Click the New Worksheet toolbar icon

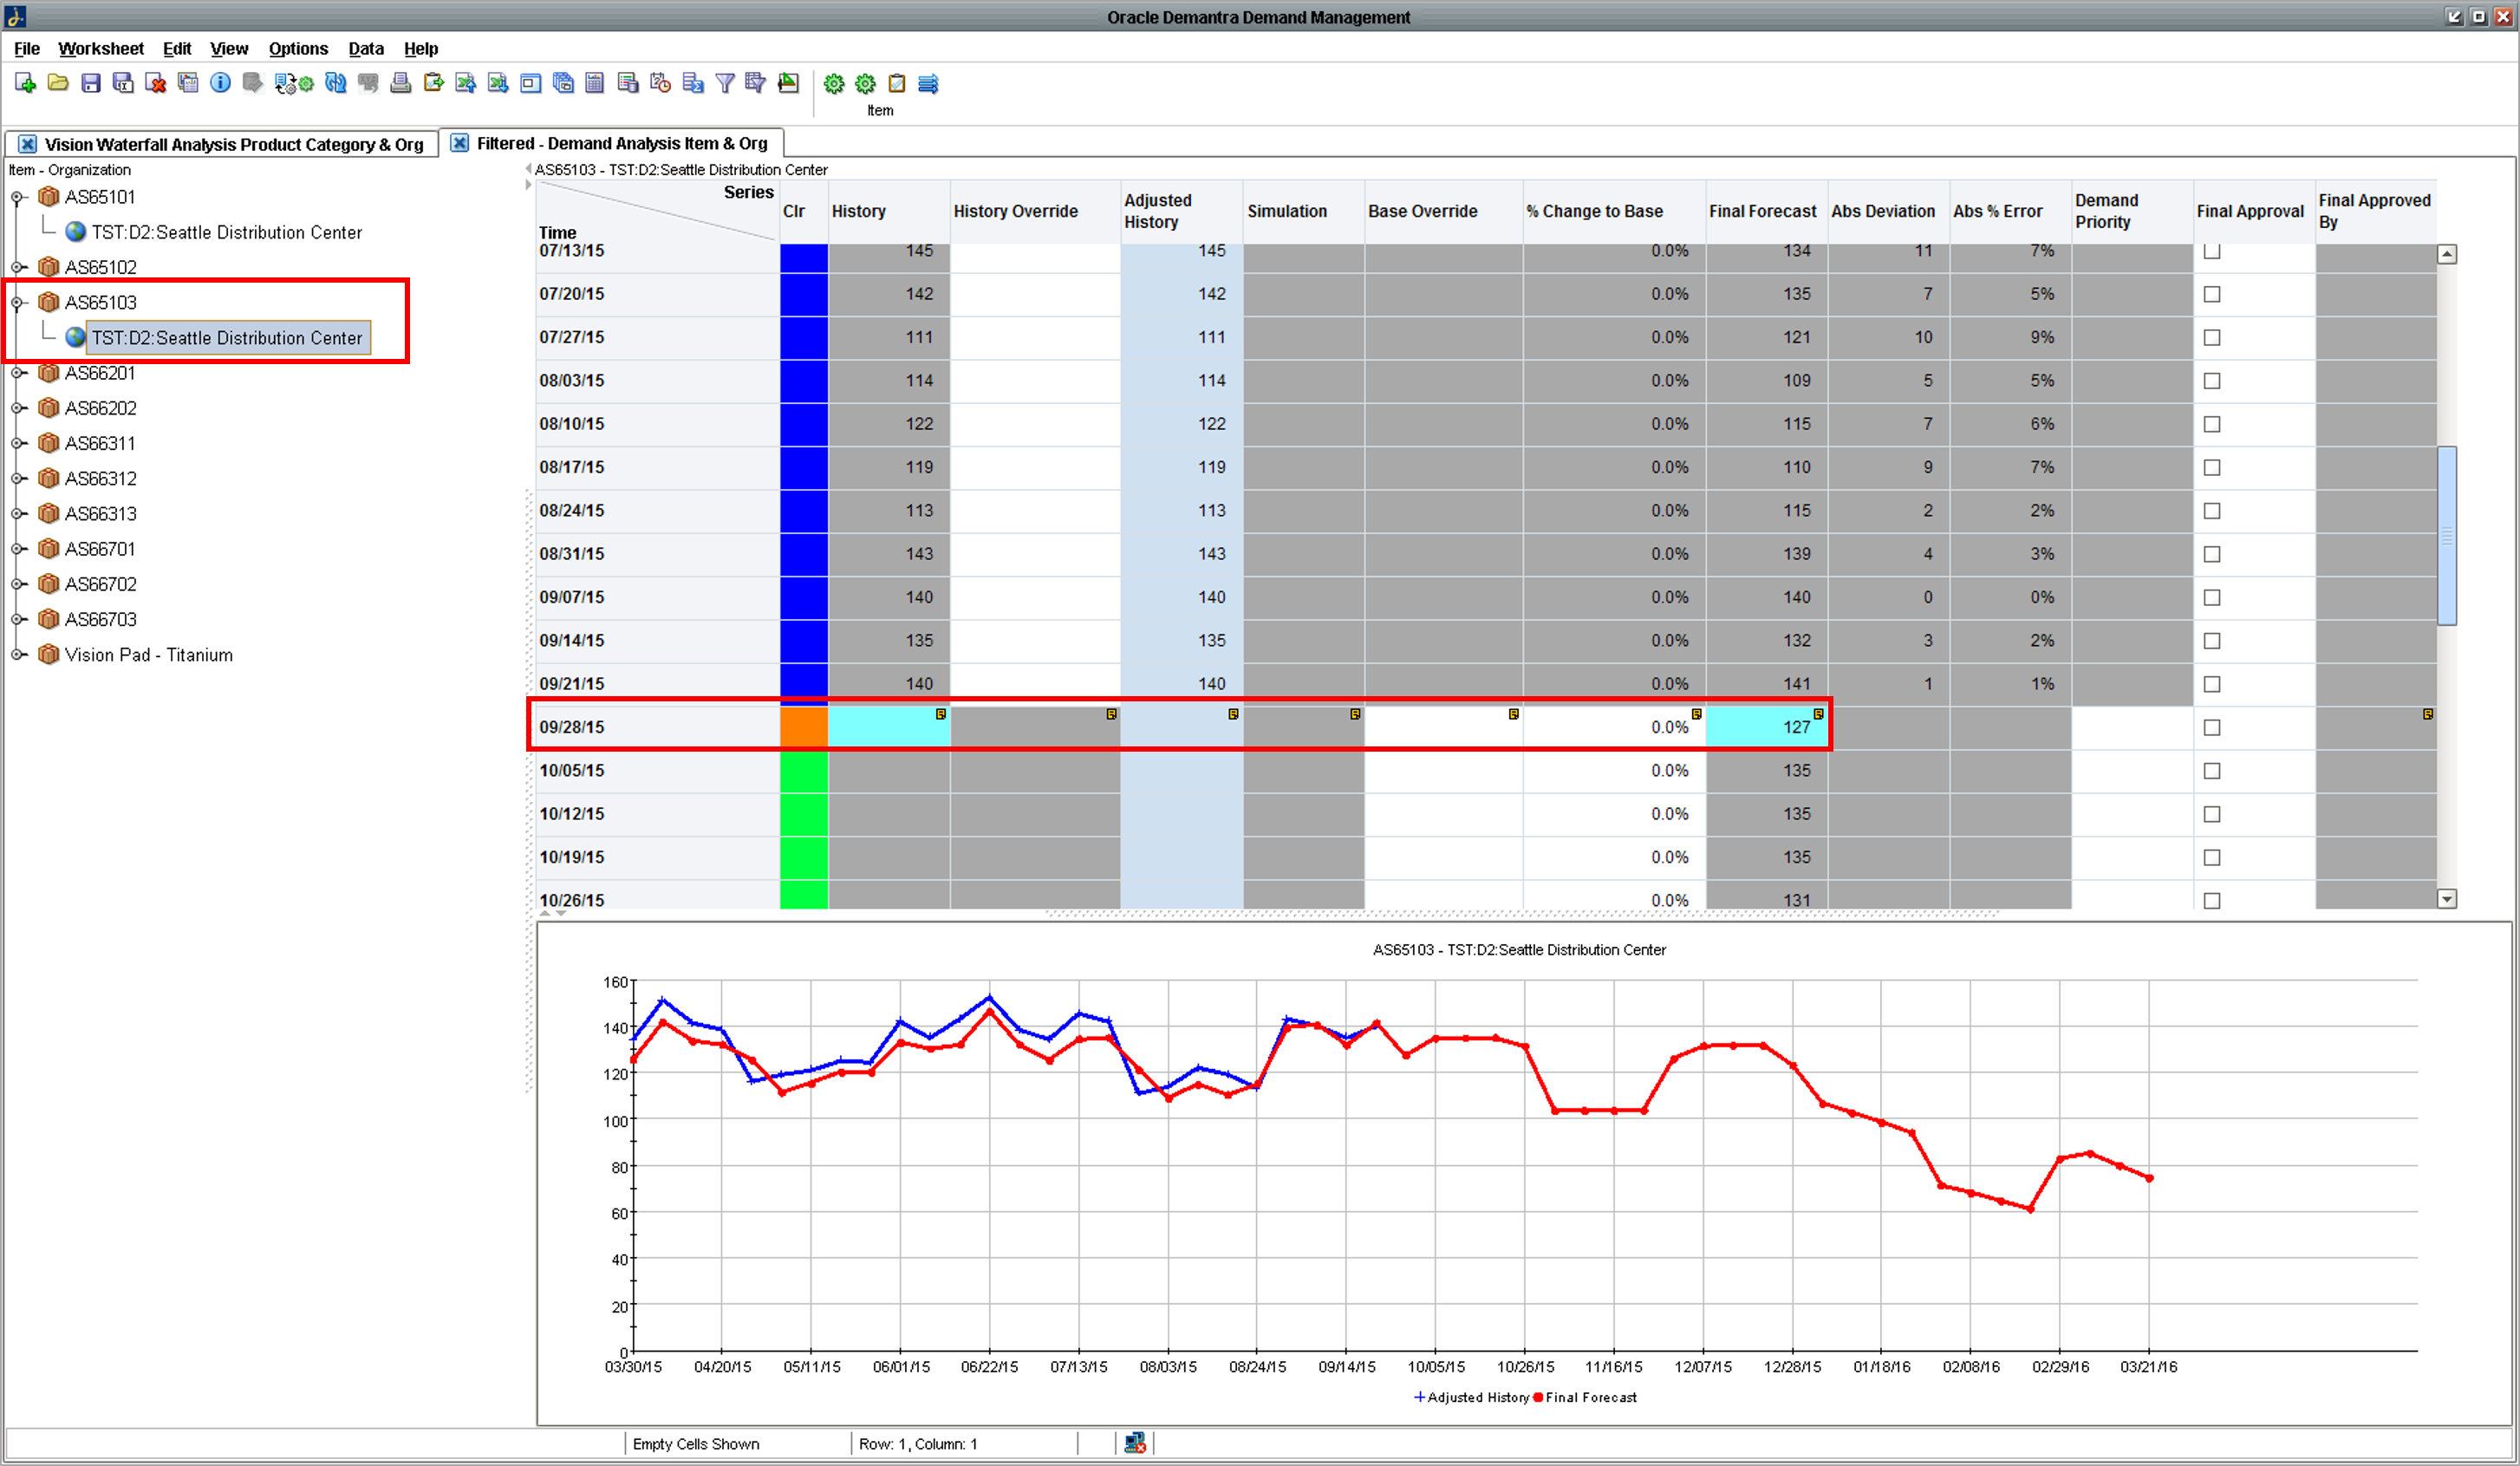click(25, 84)
